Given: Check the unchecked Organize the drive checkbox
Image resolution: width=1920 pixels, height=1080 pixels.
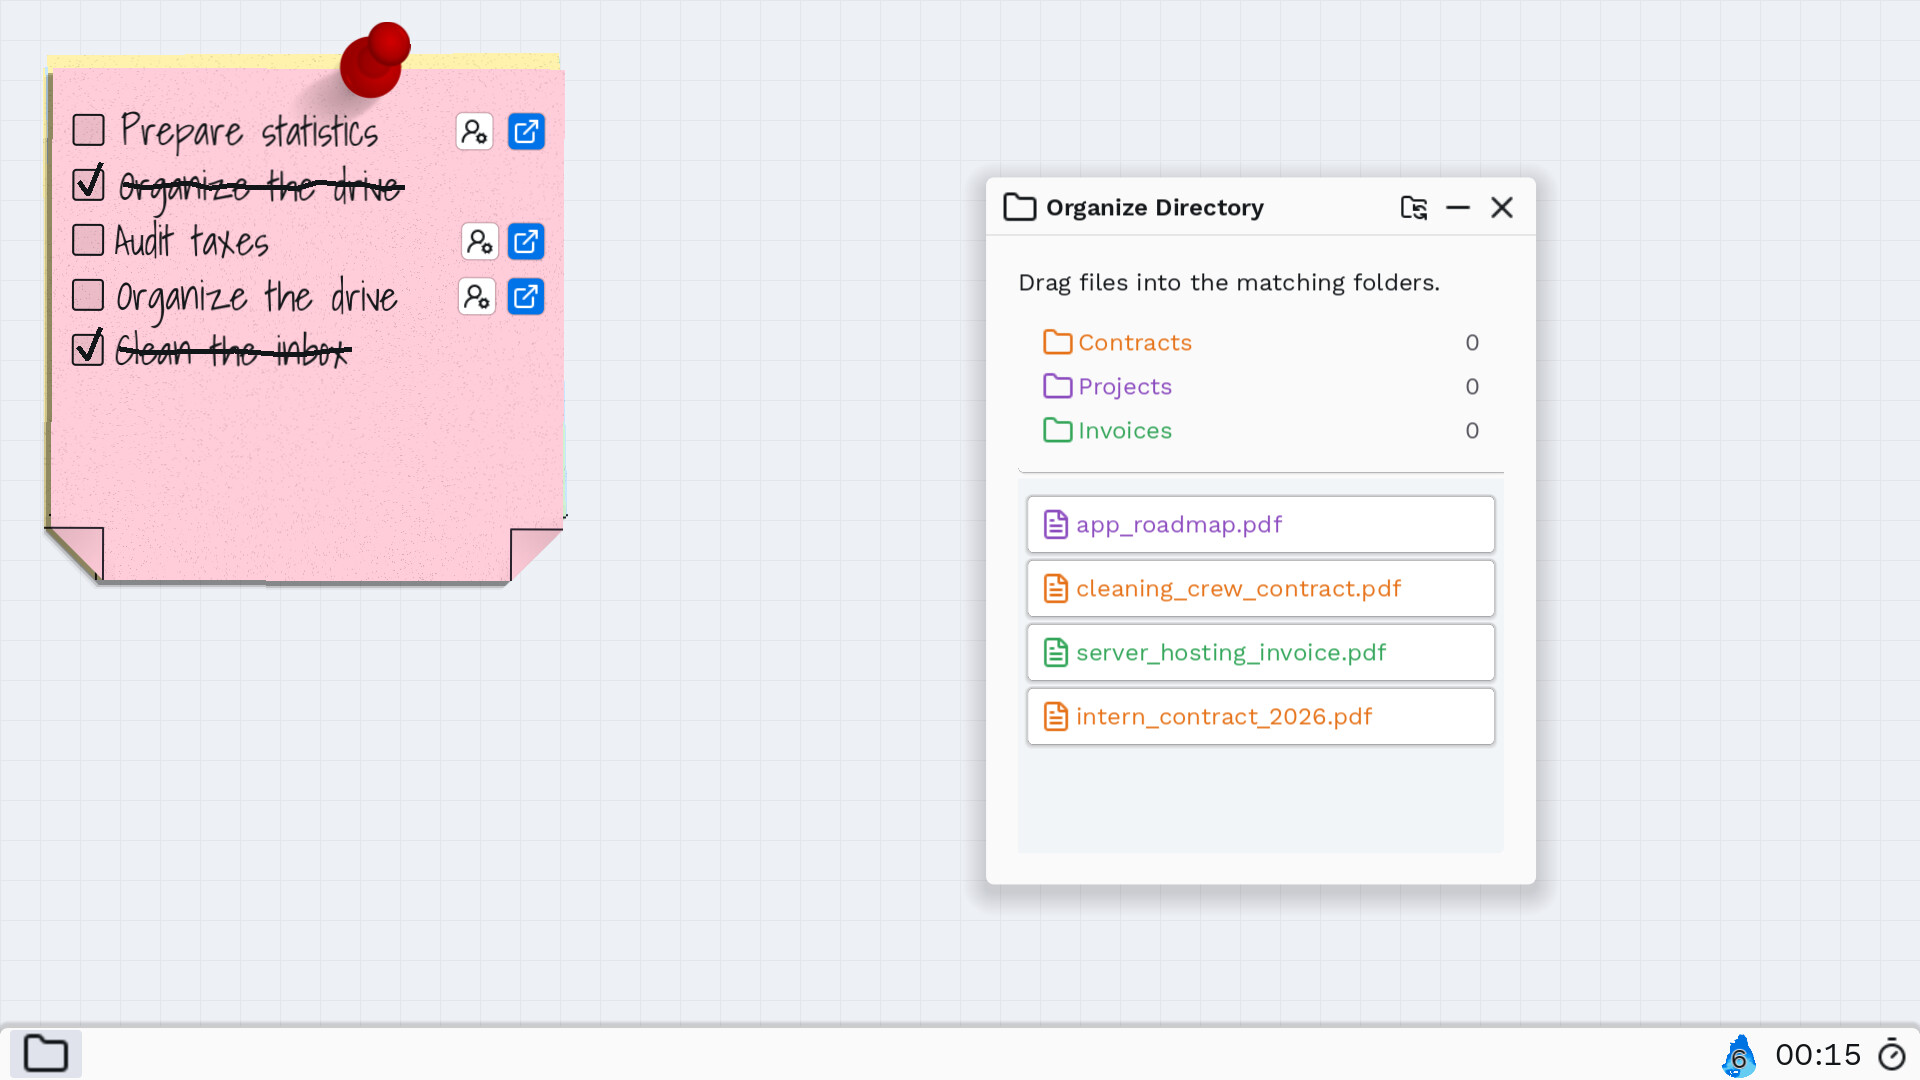Looking at the screenshot, I should click(88, 295).
